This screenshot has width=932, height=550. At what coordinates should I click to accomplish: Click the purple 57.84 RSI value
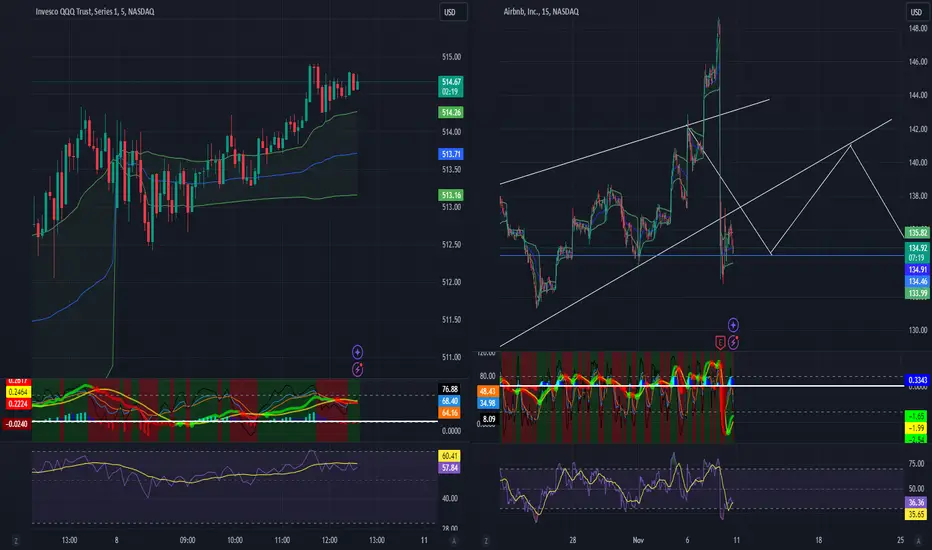click(449, 468)
